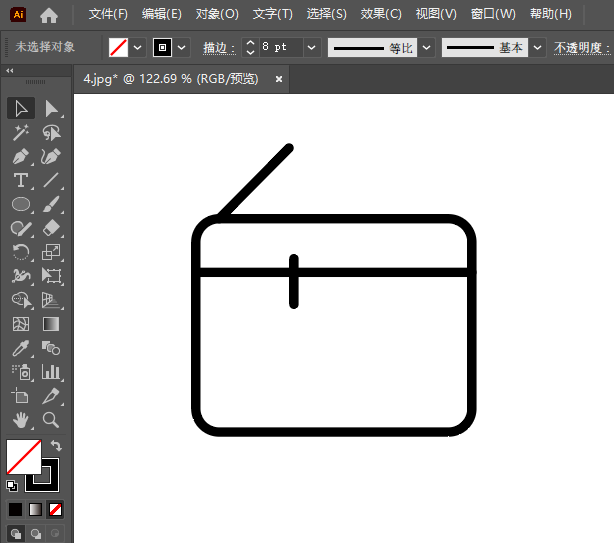Image resolution: width=614 pixels, height=543 pixels.
Task: Select the Shaper tool
Action: (21, 228)
